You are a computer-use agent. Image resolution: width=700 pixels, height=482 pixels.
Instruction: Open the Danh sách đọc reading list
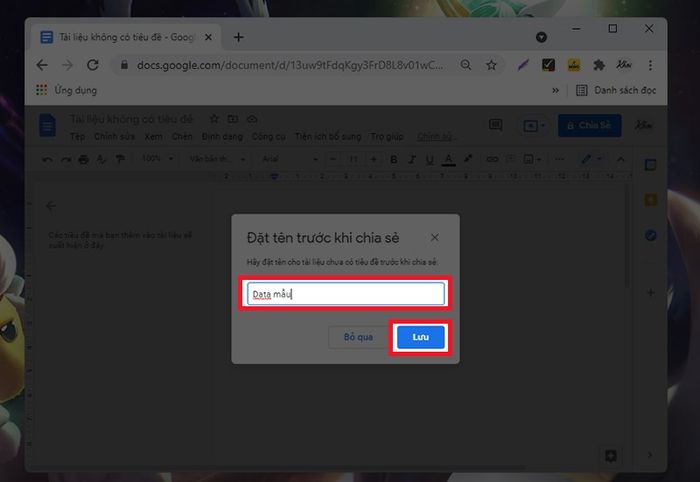pyautogui.click(x=616, y=90)
